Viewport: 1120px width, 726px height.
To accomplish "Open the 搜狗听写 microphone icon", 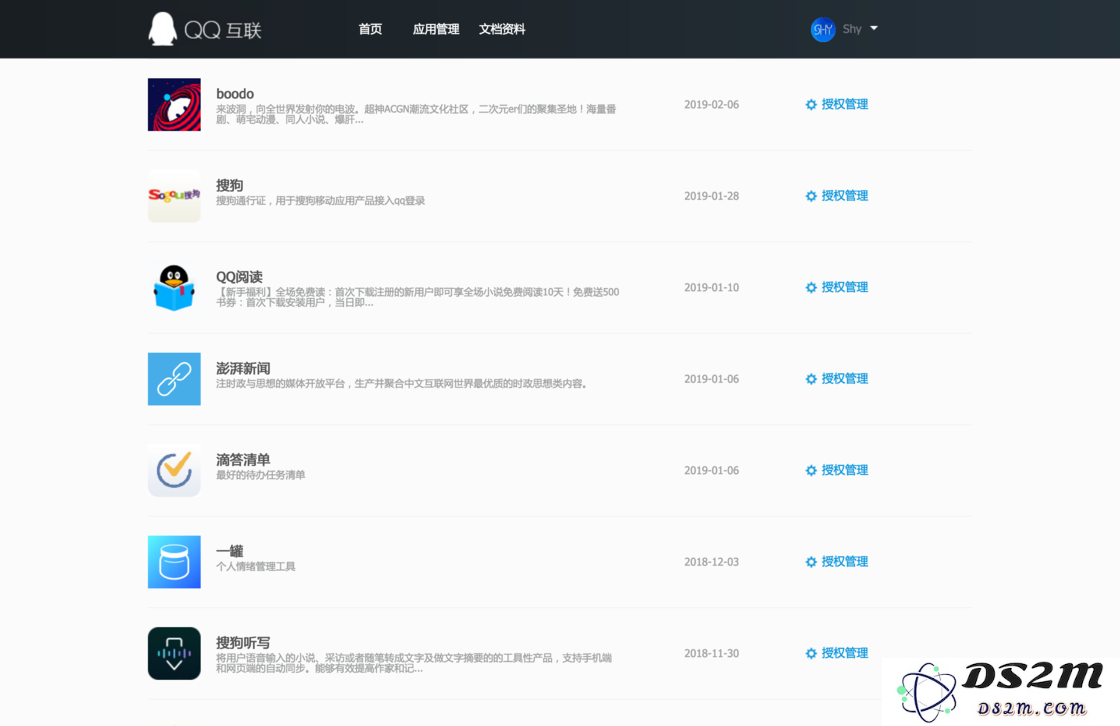I will point(174,653).
